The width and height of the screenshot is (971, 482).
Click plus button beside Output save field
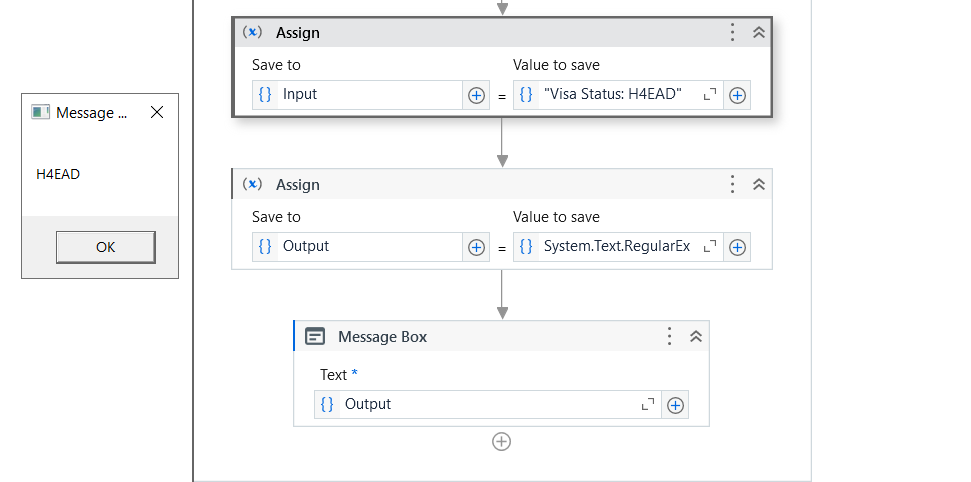476,247
